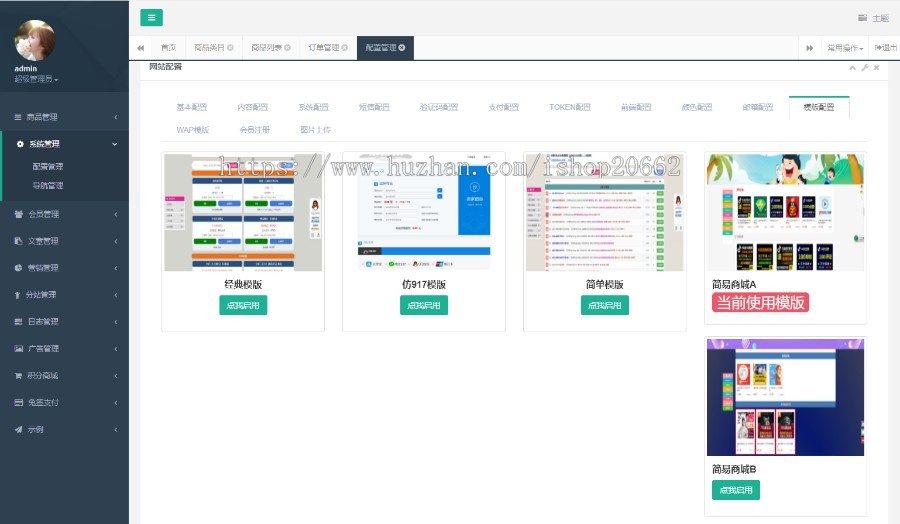Screen dimensions: 900x524
Task: Click the 日志管理 sidebar icon
Action: 18,322
